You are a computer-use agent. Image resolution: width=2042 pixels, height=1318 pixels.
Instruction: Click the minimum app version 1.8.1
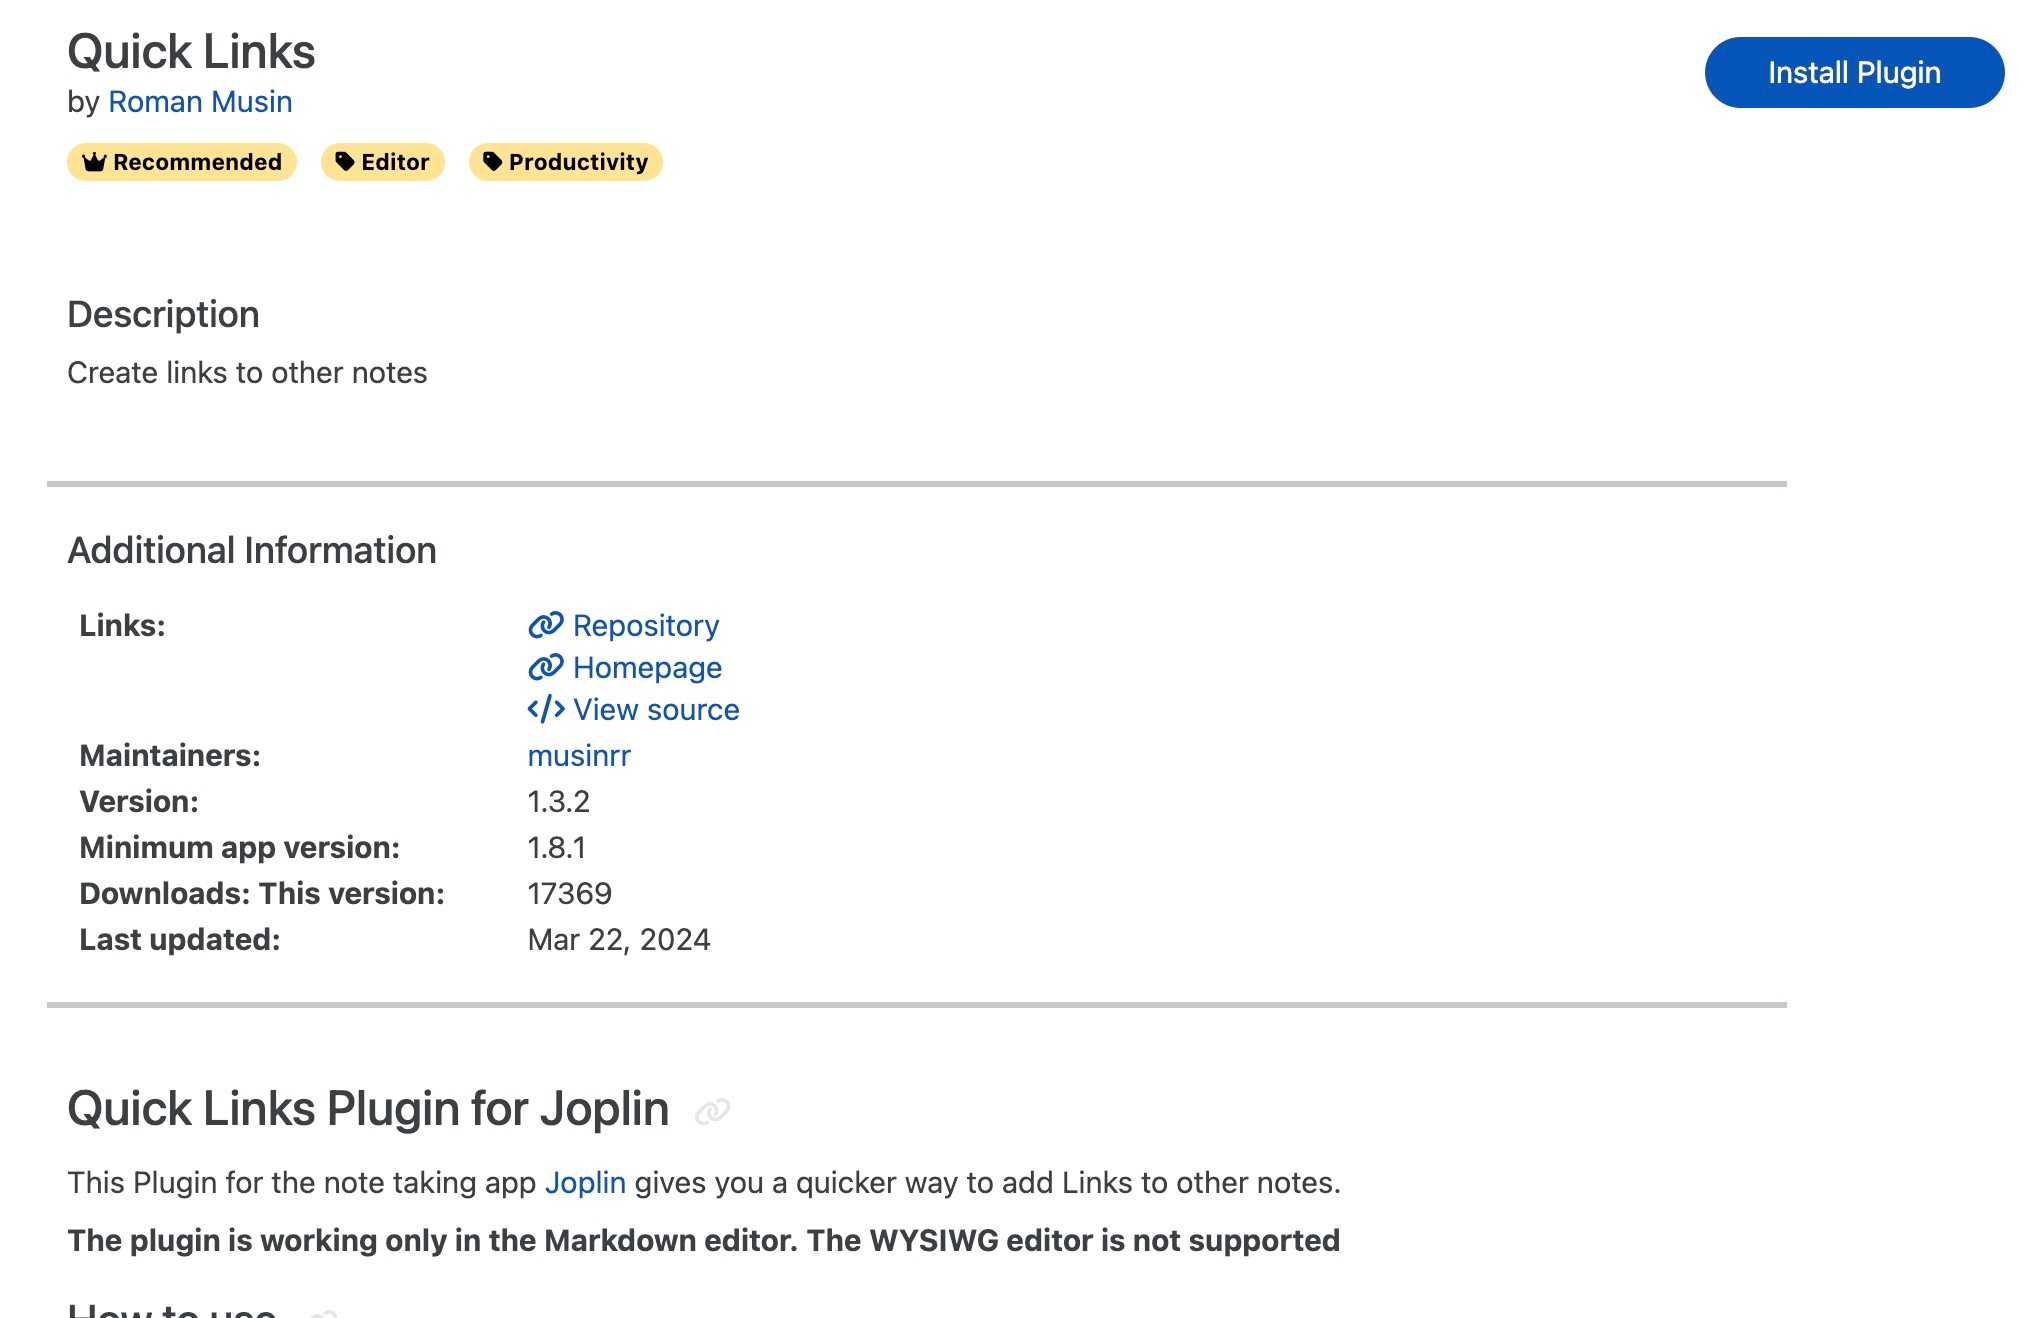coord(556,847)
